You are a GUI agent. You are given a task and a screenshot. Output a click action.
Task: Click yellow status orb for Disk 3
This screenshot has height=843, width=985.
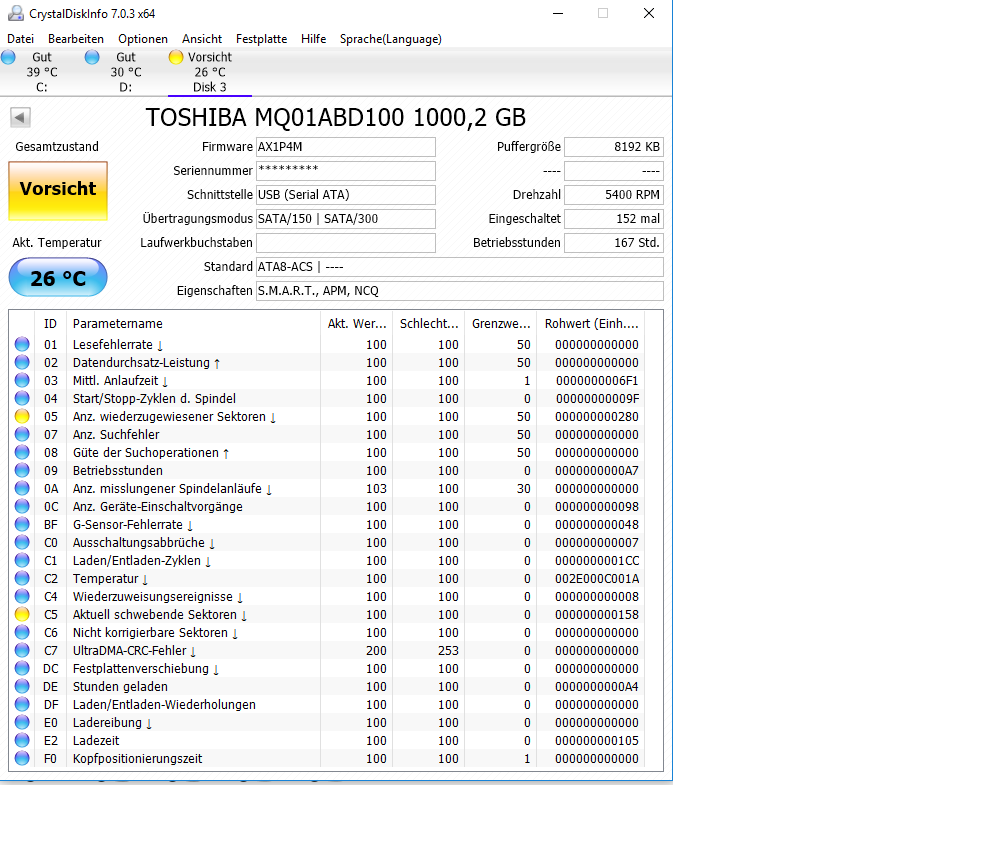(176, 57)
